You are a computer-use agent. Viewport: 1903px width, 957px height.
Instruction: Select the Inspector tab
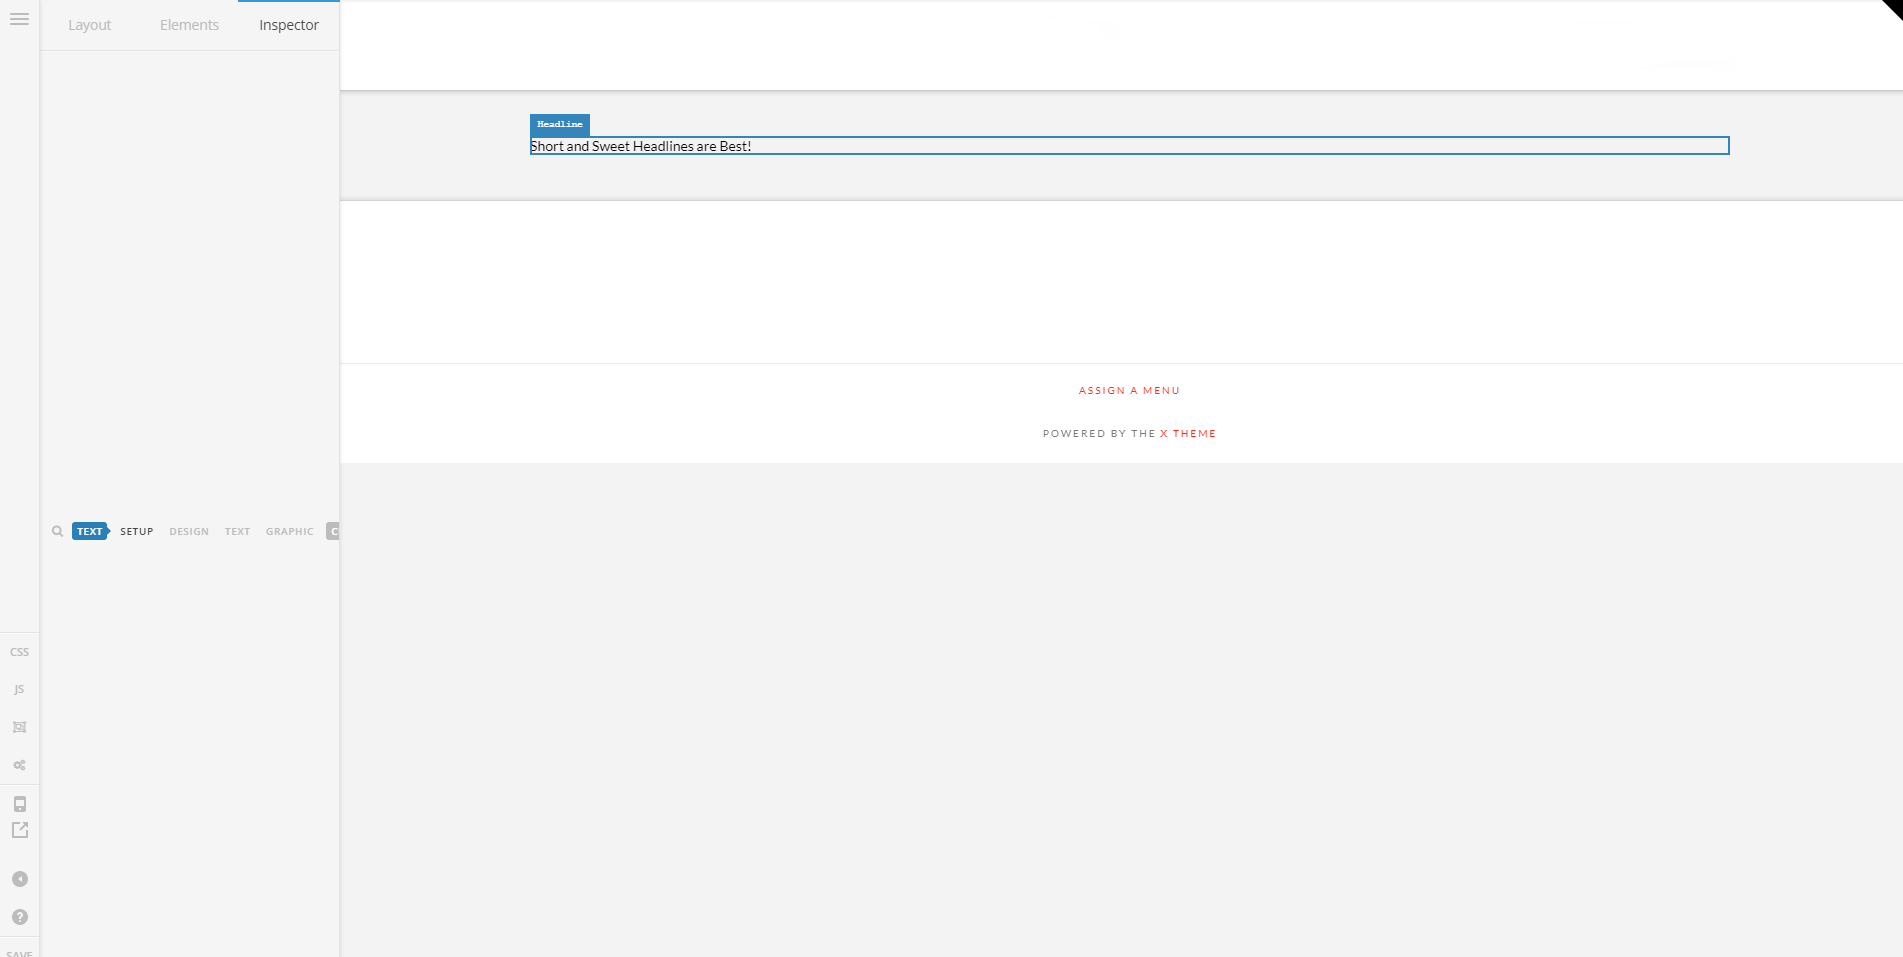pos(288,25)
